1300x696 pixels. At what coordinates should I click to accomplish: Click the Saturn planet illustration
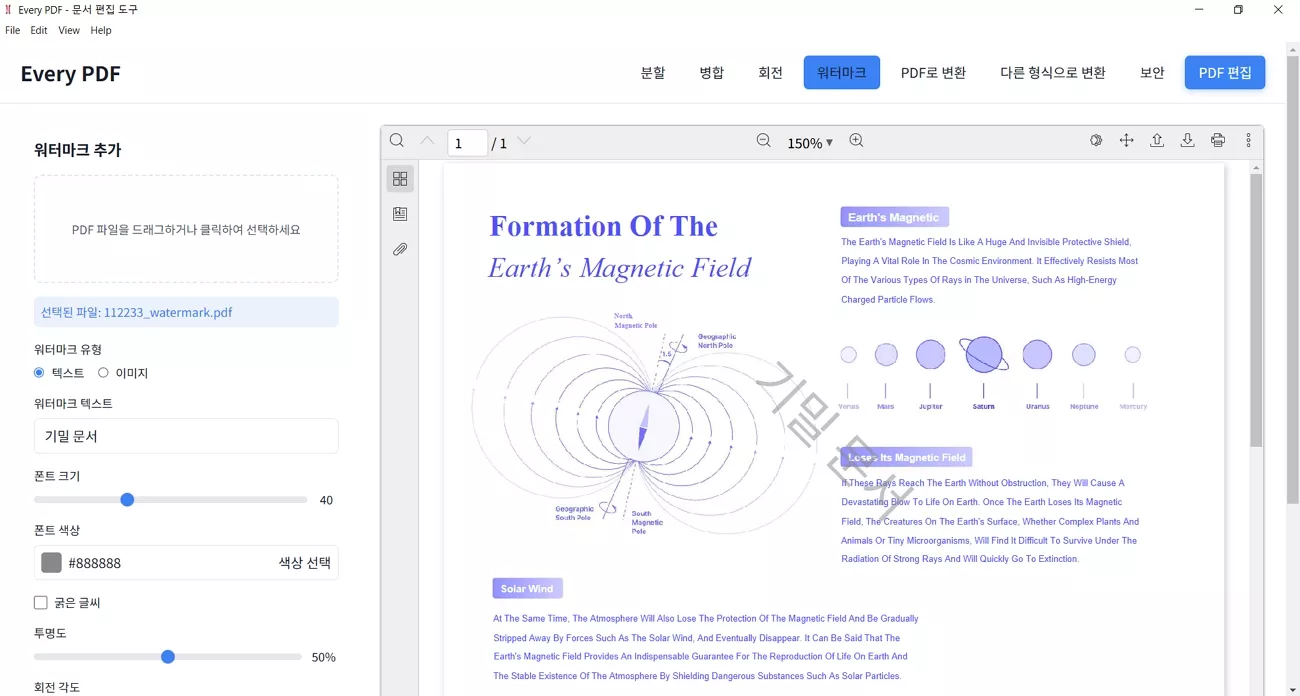tap(984, 354)
